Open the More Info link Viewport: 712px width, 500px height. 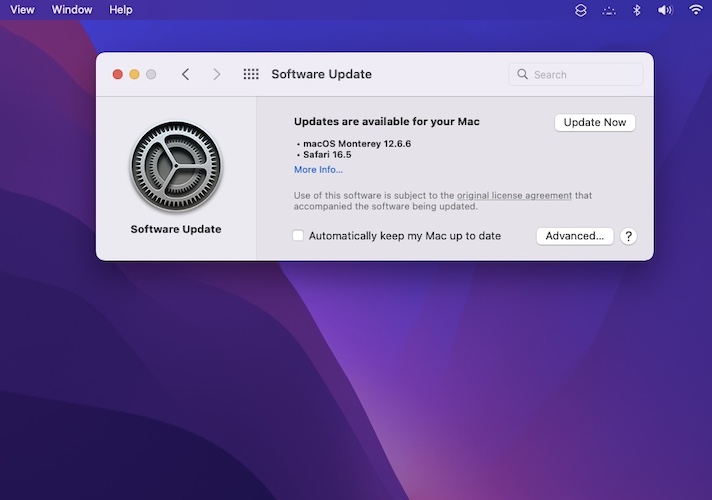pos(318,169)
